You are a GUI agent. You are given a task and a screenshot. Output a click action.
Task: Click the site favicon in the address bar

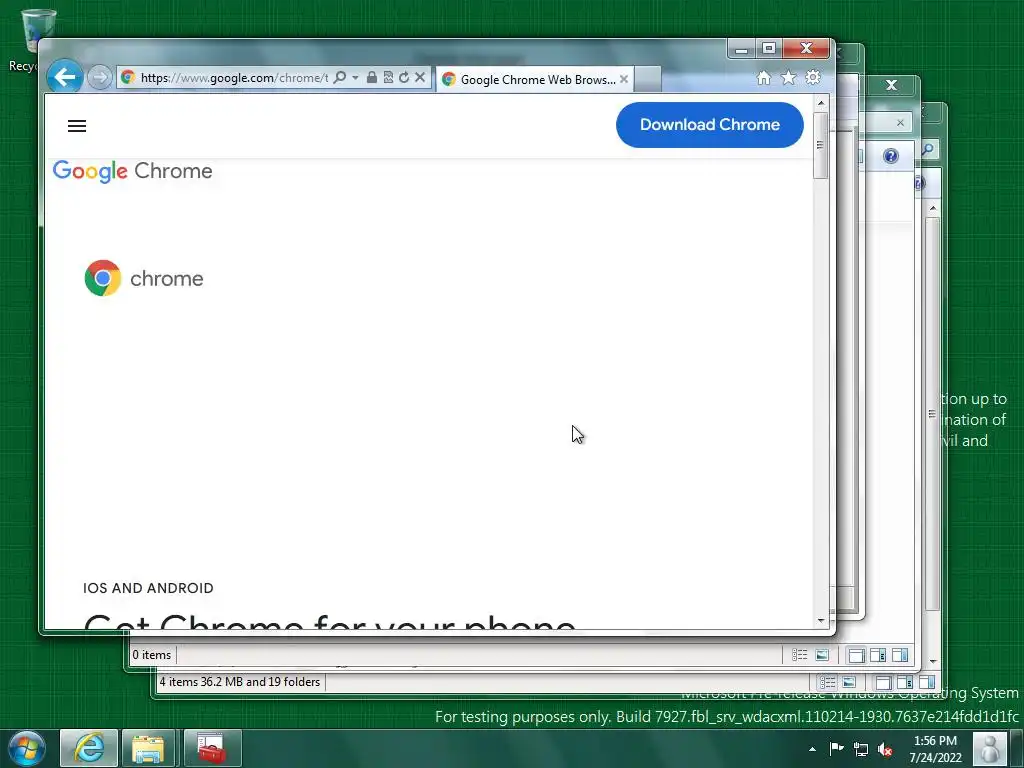128,77
